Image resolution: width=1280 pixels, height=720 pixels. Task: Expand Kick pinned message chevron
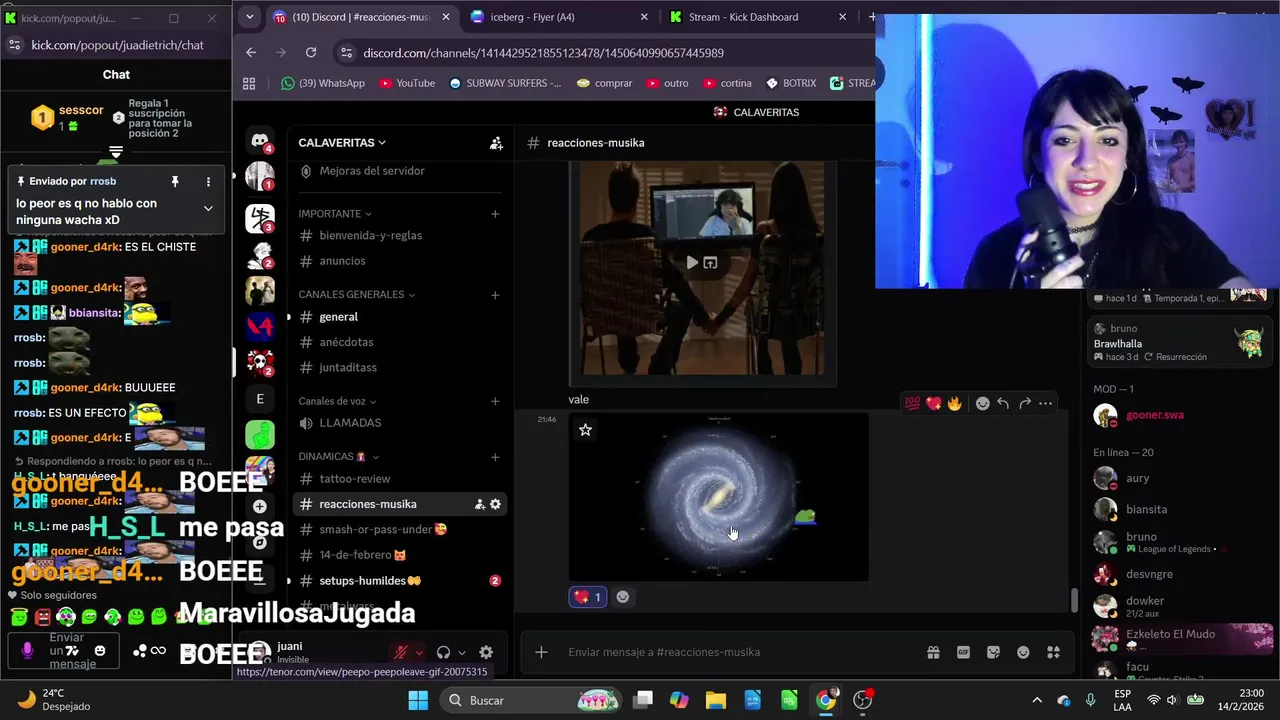point(208,208)
